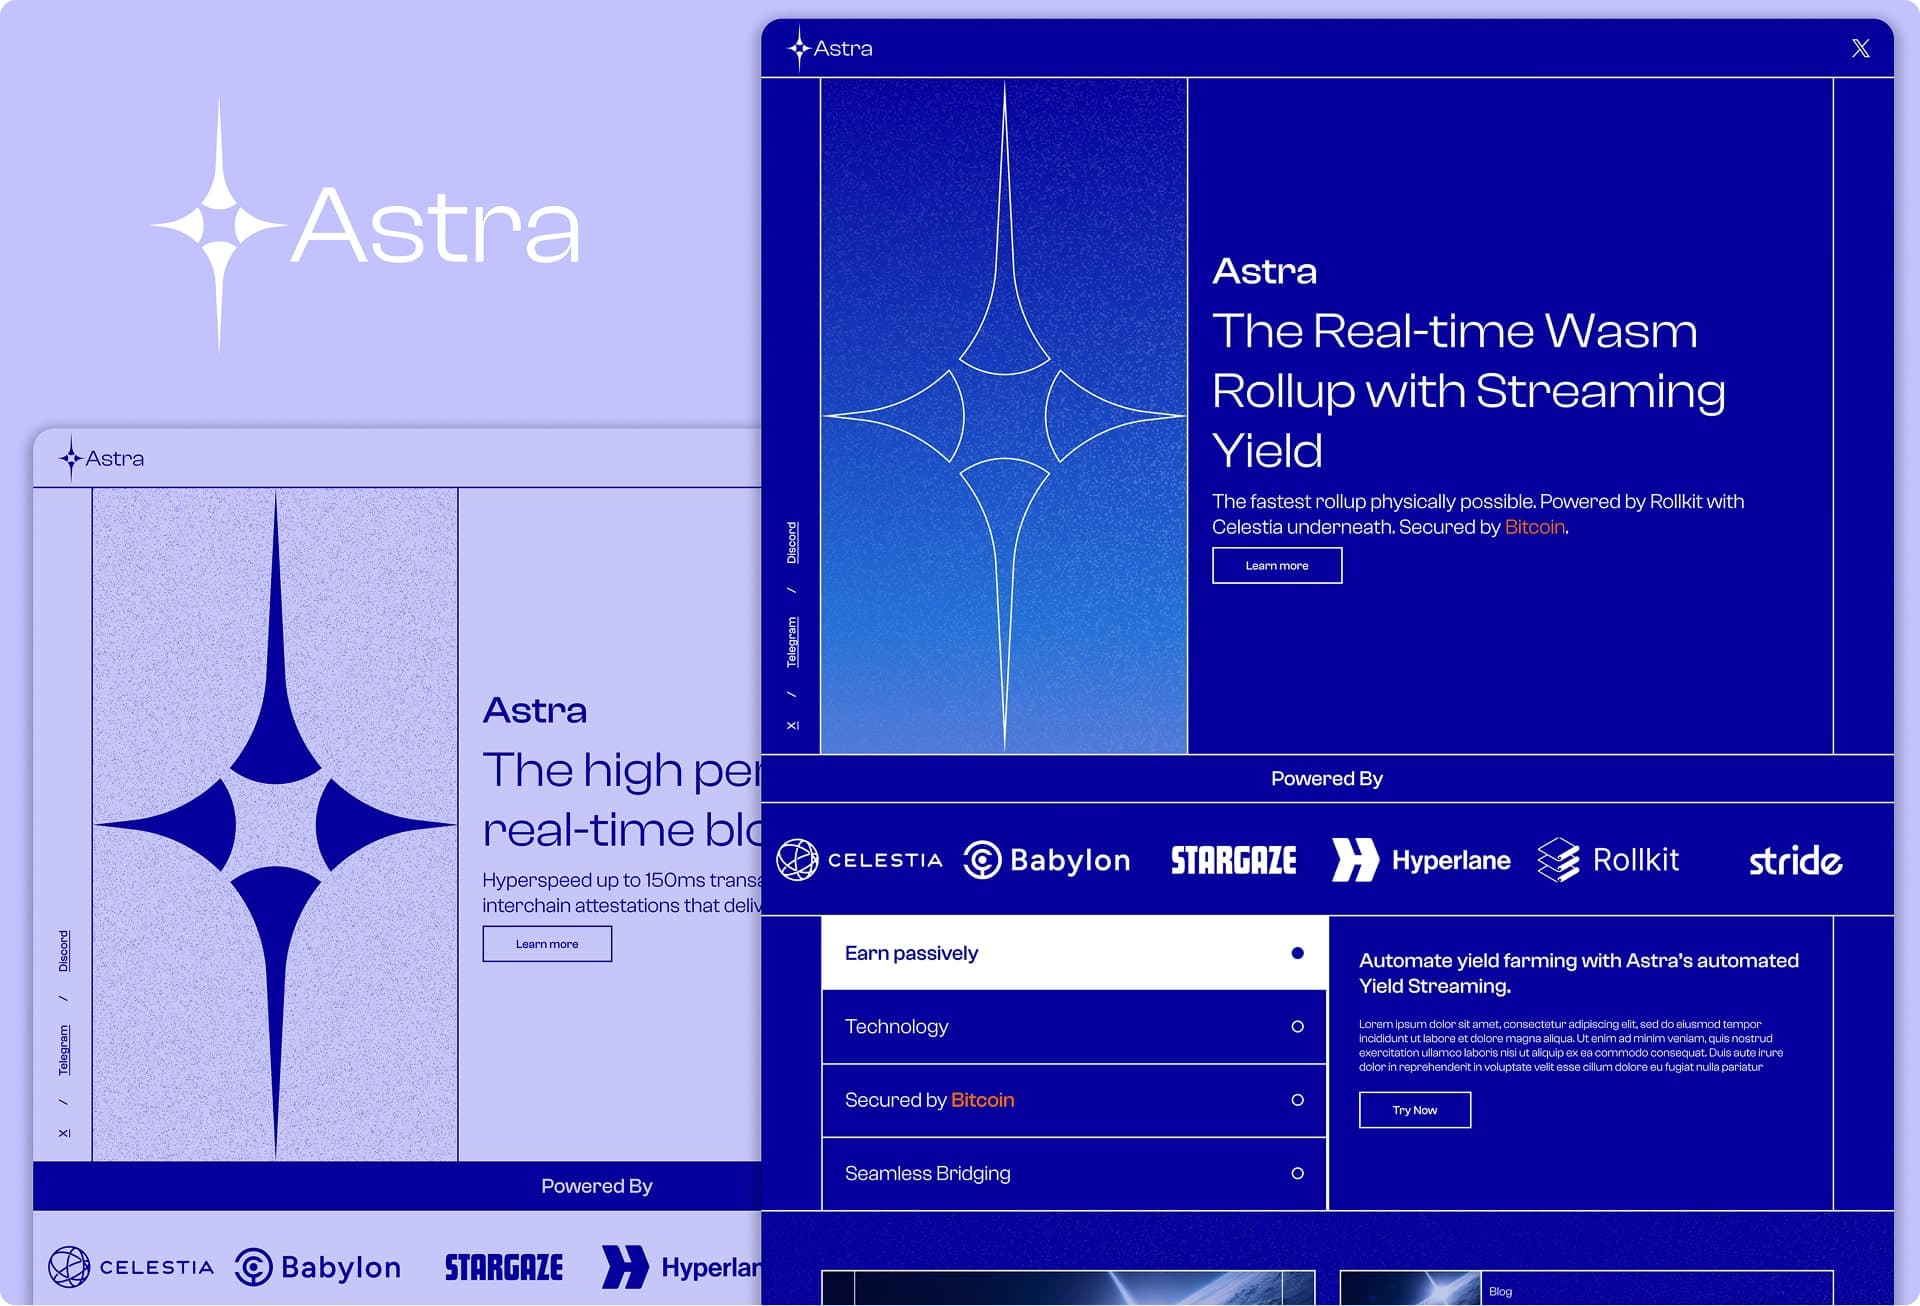Image resolution: width=1920 pixels, height=1306 pixels.
Task: Click Stargaze logo in light window
Action: pos(504,1267)
